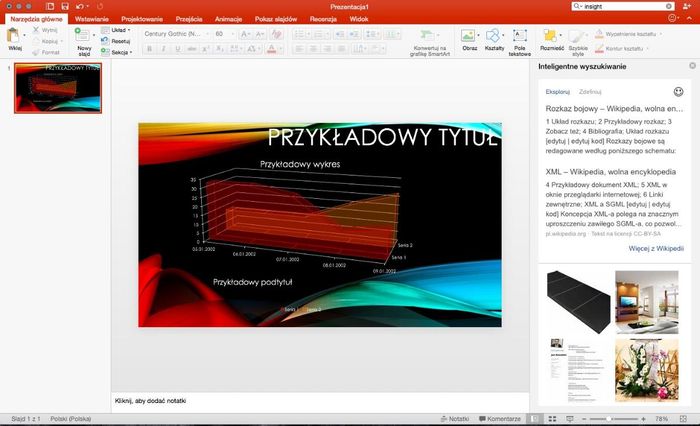This screenshot has height=426, width=700.
Task: Save the presentation using the floppy disk icon
Action: tap(64, 6)
